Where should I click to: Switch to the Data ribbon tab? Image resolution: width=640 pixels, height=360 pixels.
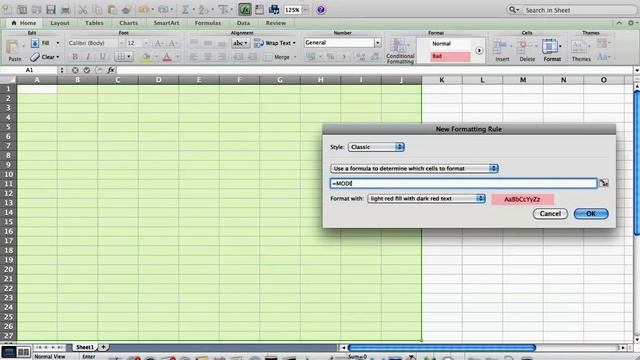(x=243, y=23)
